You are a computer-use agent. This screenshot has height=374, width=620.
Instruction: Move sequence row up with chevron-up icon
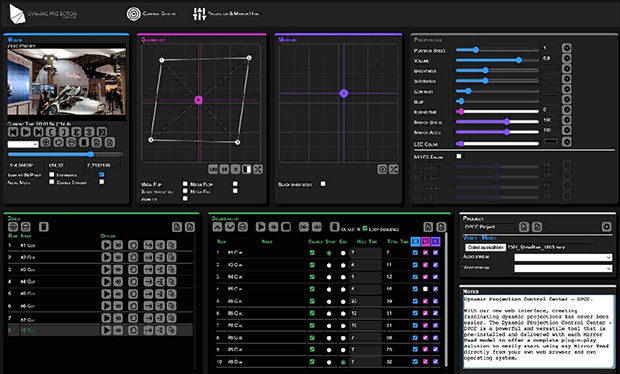[217, 227]
